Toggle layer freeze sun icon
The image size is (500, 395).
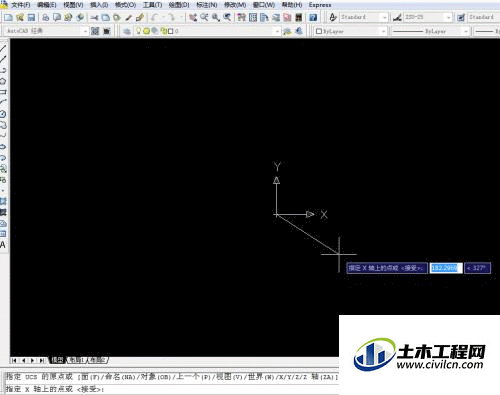(x=146, y=31)
